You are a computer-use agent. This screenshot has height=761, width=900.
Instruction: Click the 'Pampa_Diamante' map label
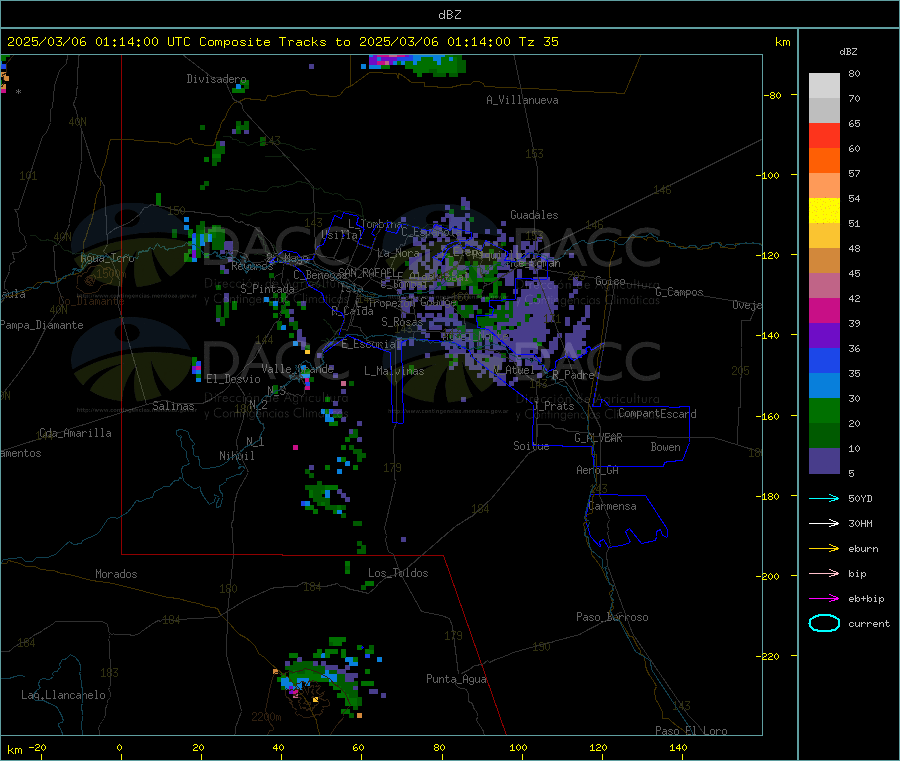pos(42,325)
